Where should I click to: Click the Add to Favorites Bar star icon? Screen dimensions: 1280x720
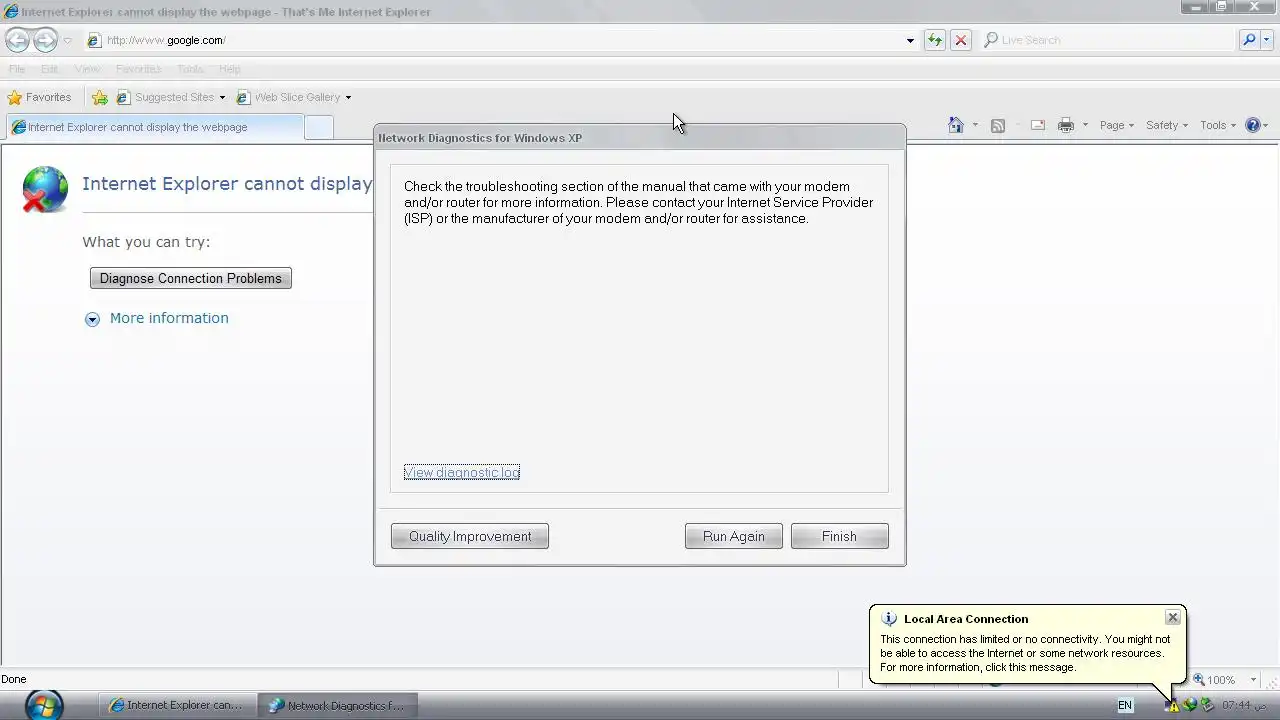[x=99, y=97]
